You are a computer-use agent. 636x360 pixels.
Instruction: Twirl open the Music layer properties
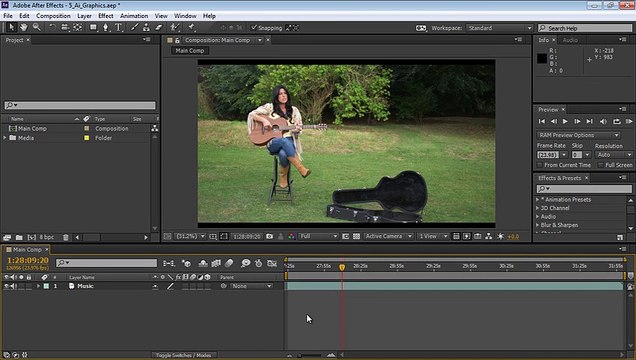tap(39, 286)
